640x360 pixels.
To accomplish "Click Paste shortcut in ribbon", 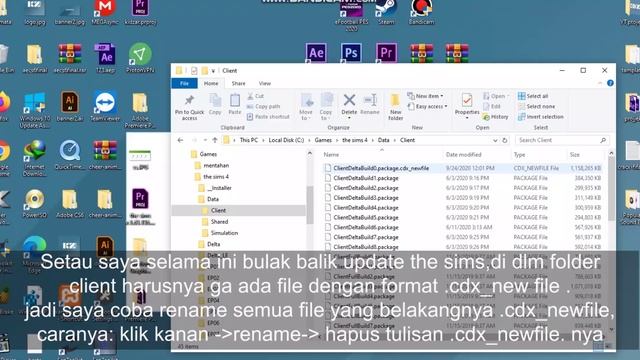I will 268,117.
